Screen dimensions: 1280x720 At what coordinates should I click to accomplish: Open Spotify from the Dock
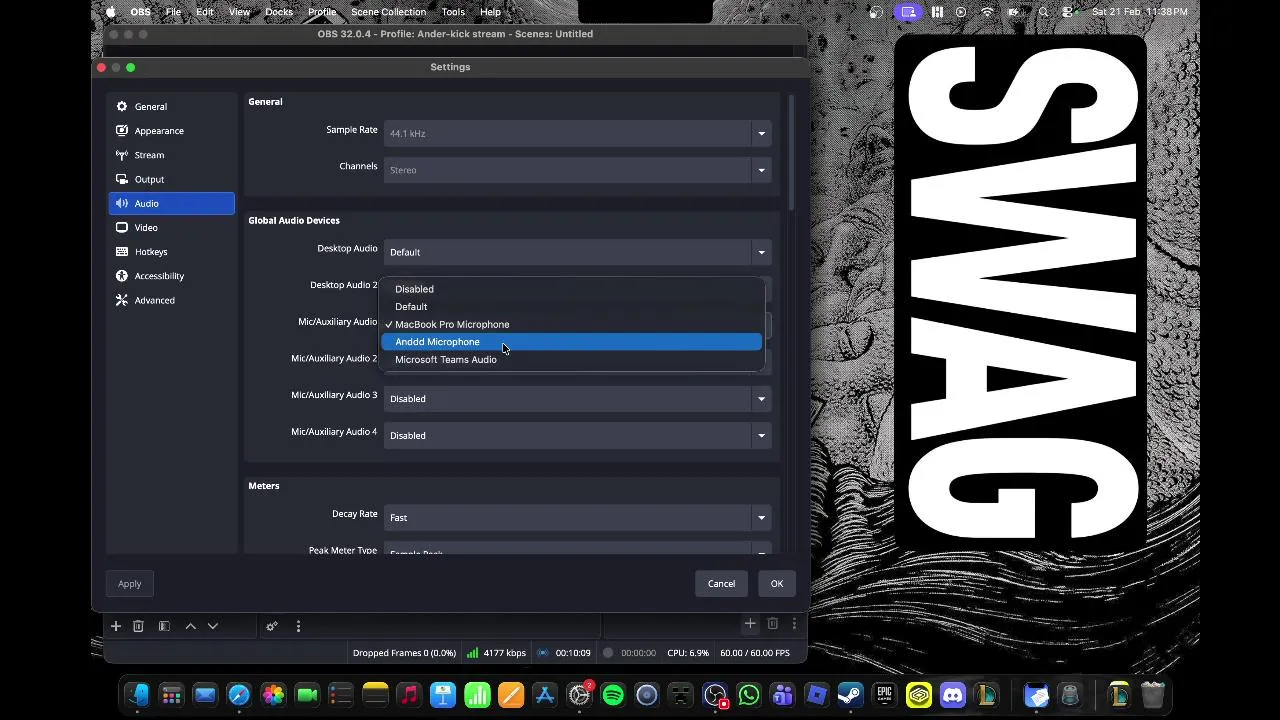click(613, 695)
